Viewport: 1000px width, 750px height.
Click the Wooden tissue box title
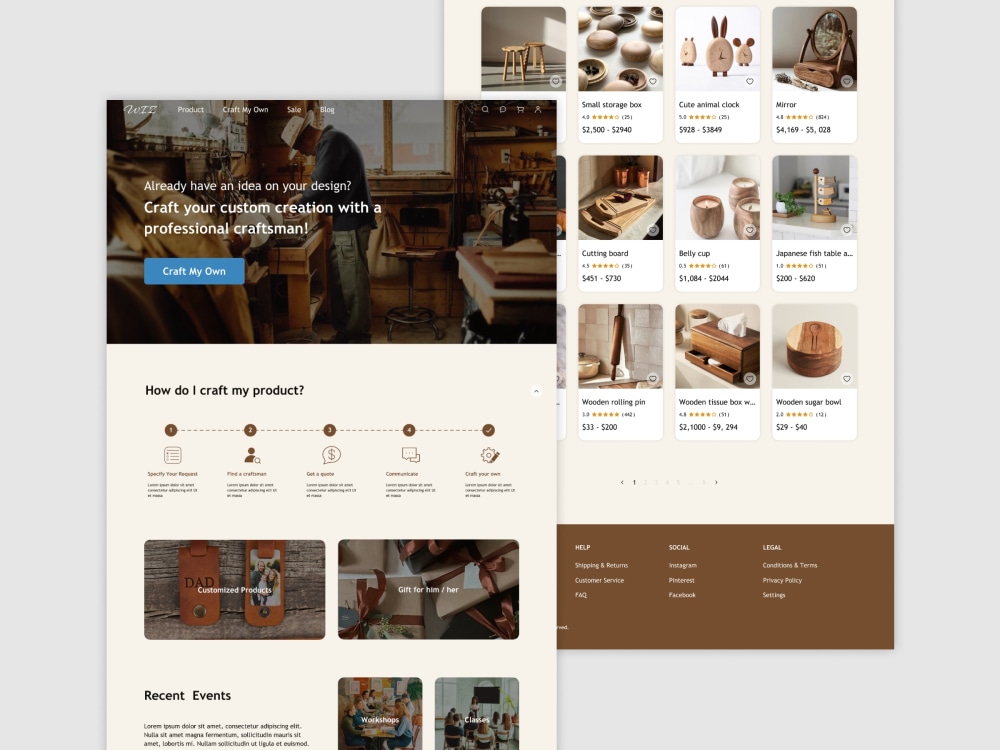(717, 402)
